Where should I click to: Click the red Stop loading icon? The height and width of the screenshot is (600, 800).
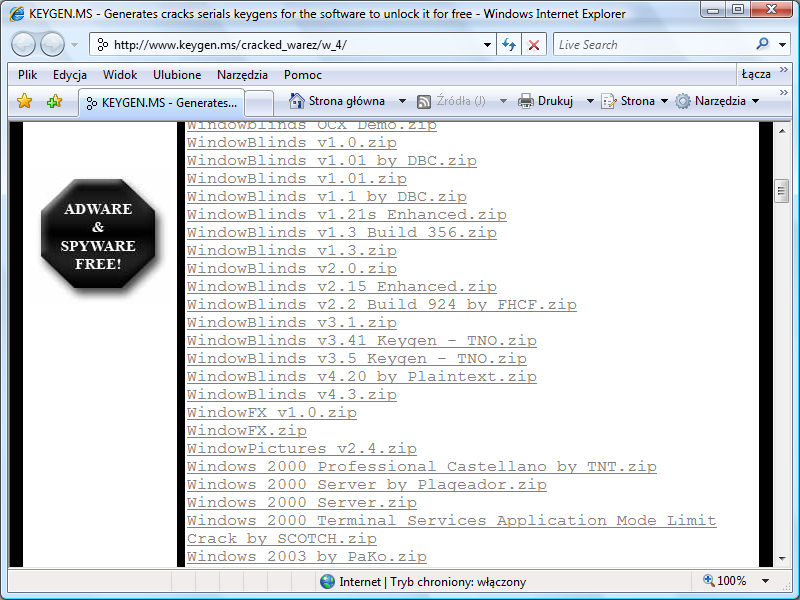[x=534, y=44]
